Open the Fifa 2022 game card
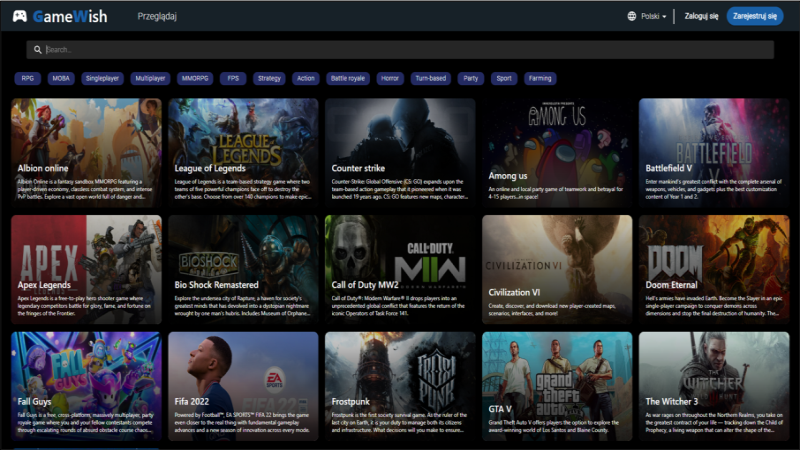800x450 pixels. (x=243, y=386)
